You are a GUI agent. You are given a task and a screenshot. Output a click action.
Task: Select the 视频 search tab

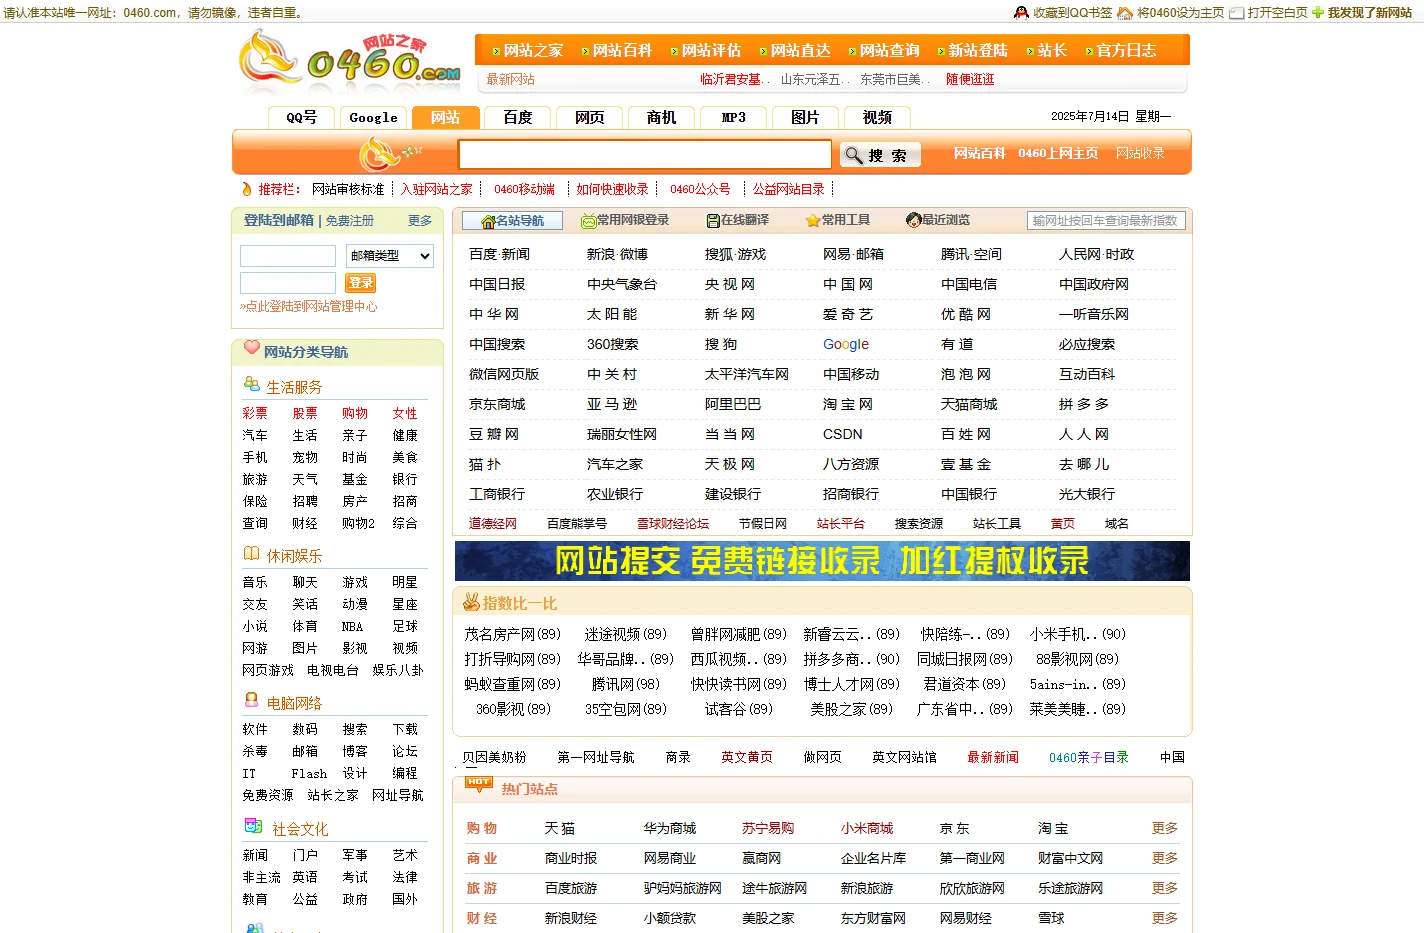point(877,117)
